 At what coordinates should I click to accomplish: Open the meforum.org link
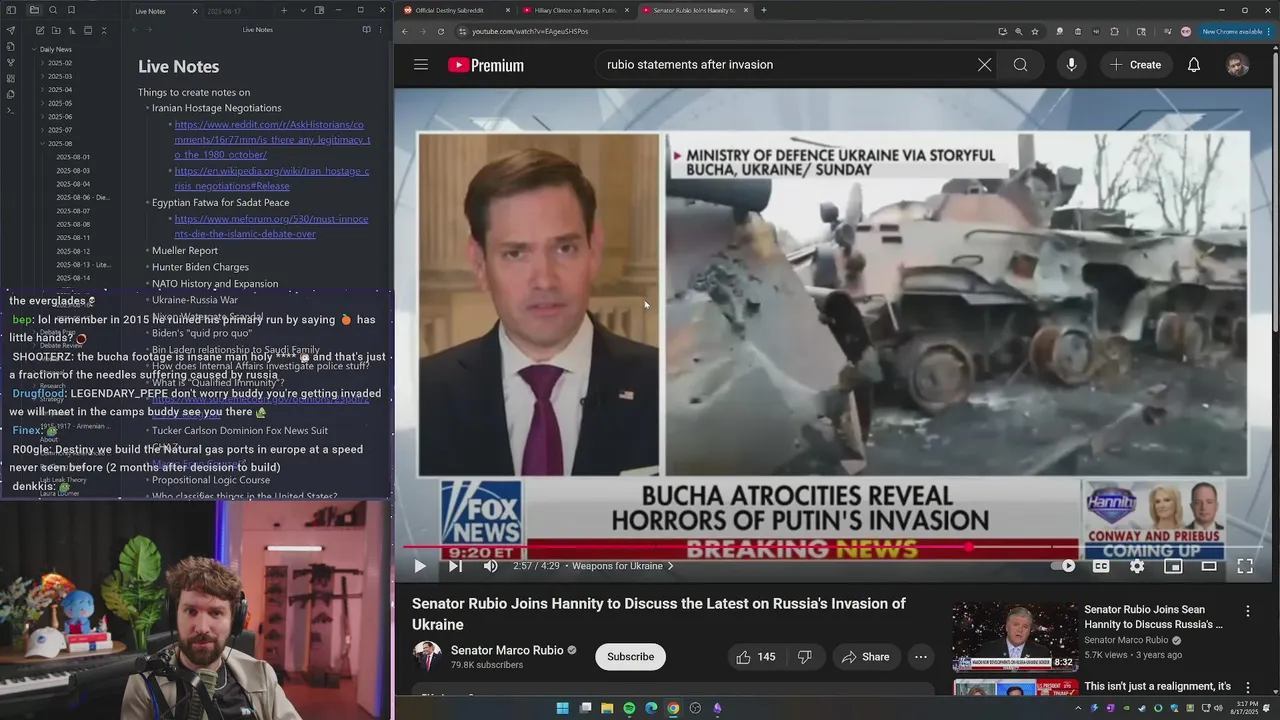click(x=271, y=226)
